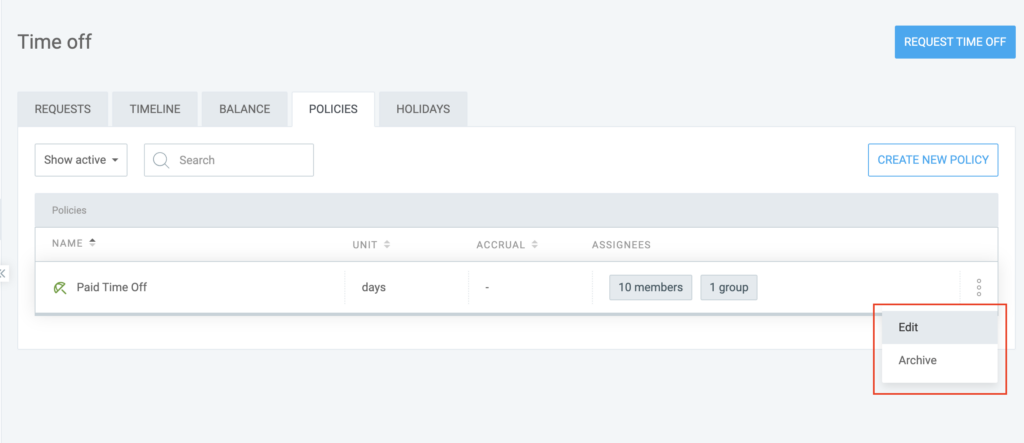
Task: Select the Policies tab
Action: (333, 109)
